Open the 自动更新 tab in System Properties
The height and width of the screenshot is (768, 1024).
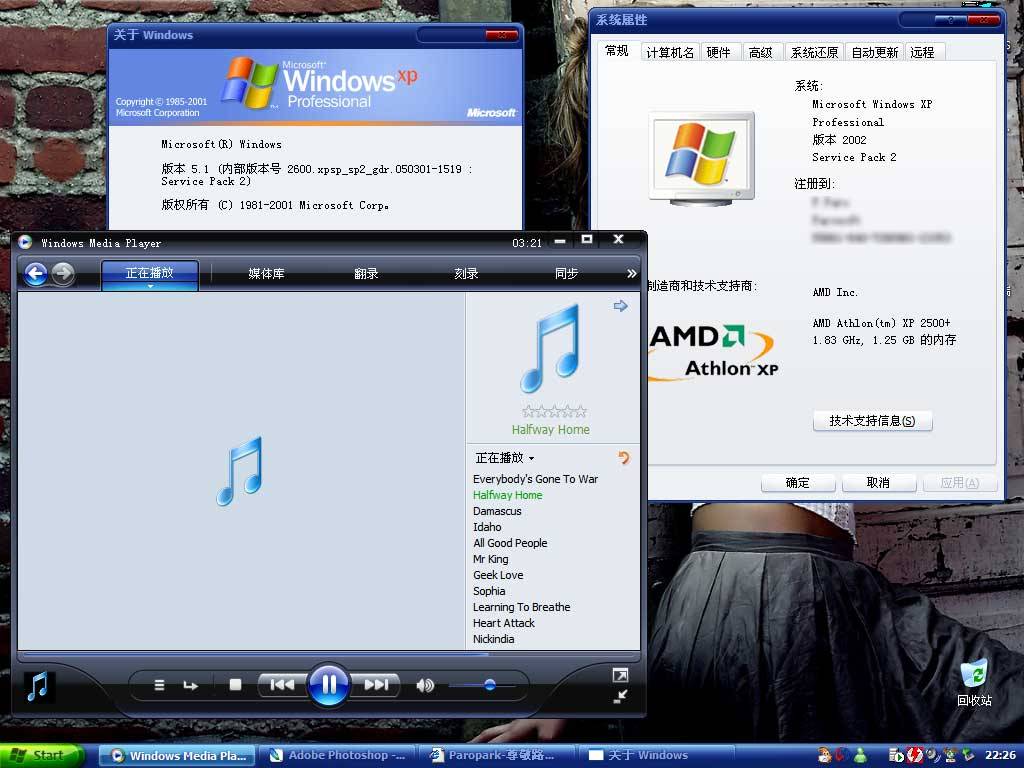(875, 52)
